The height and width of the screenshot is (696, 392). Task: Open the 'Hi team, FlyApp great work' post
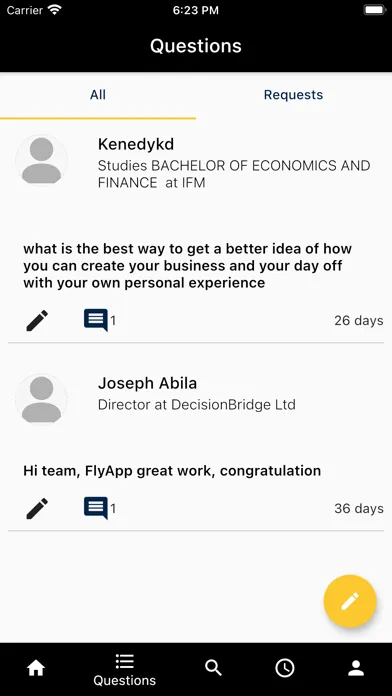point(172,471)
